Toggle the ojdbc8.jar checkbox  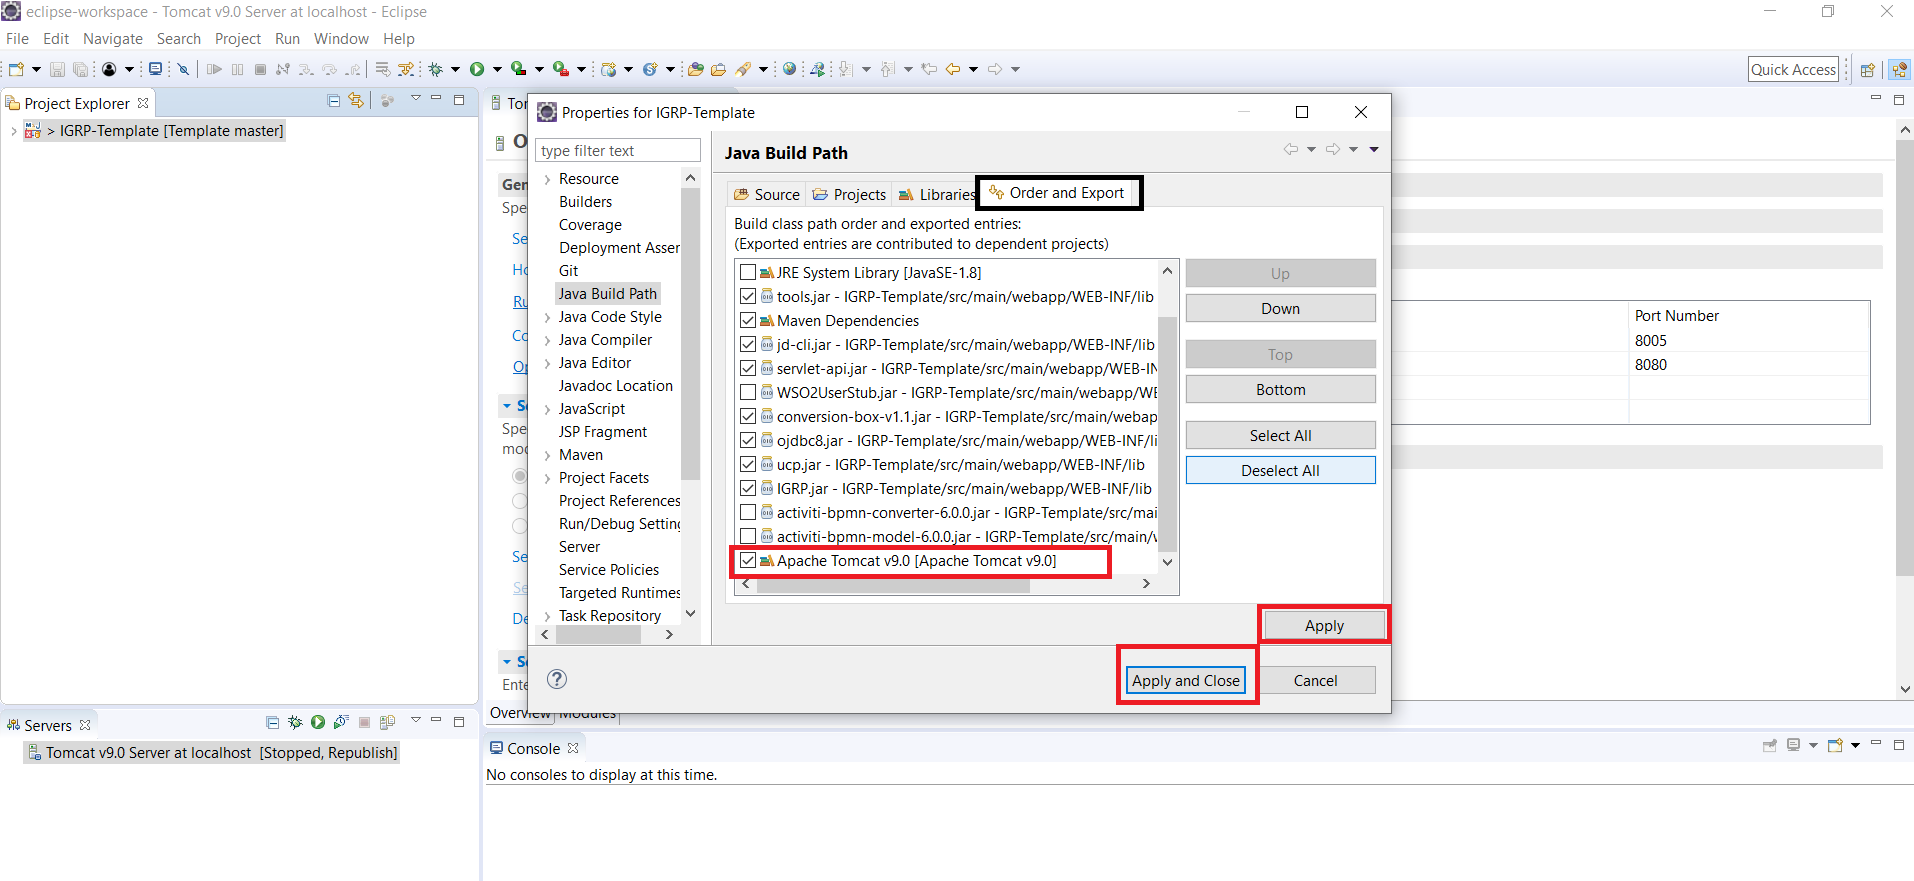point(748,440)
